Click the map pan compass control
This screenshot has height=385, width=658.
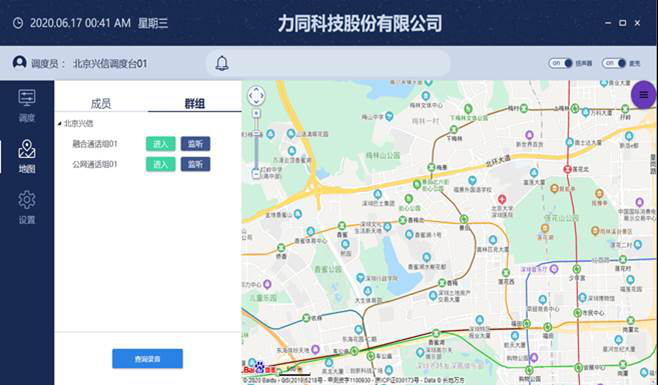256,96
